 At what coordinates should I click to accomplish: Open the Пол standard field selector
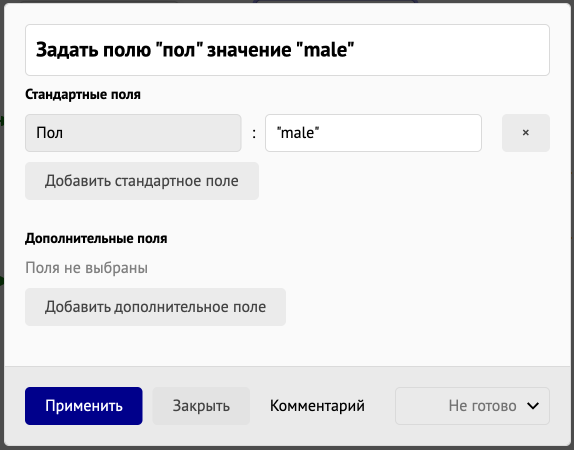[133, 133]
